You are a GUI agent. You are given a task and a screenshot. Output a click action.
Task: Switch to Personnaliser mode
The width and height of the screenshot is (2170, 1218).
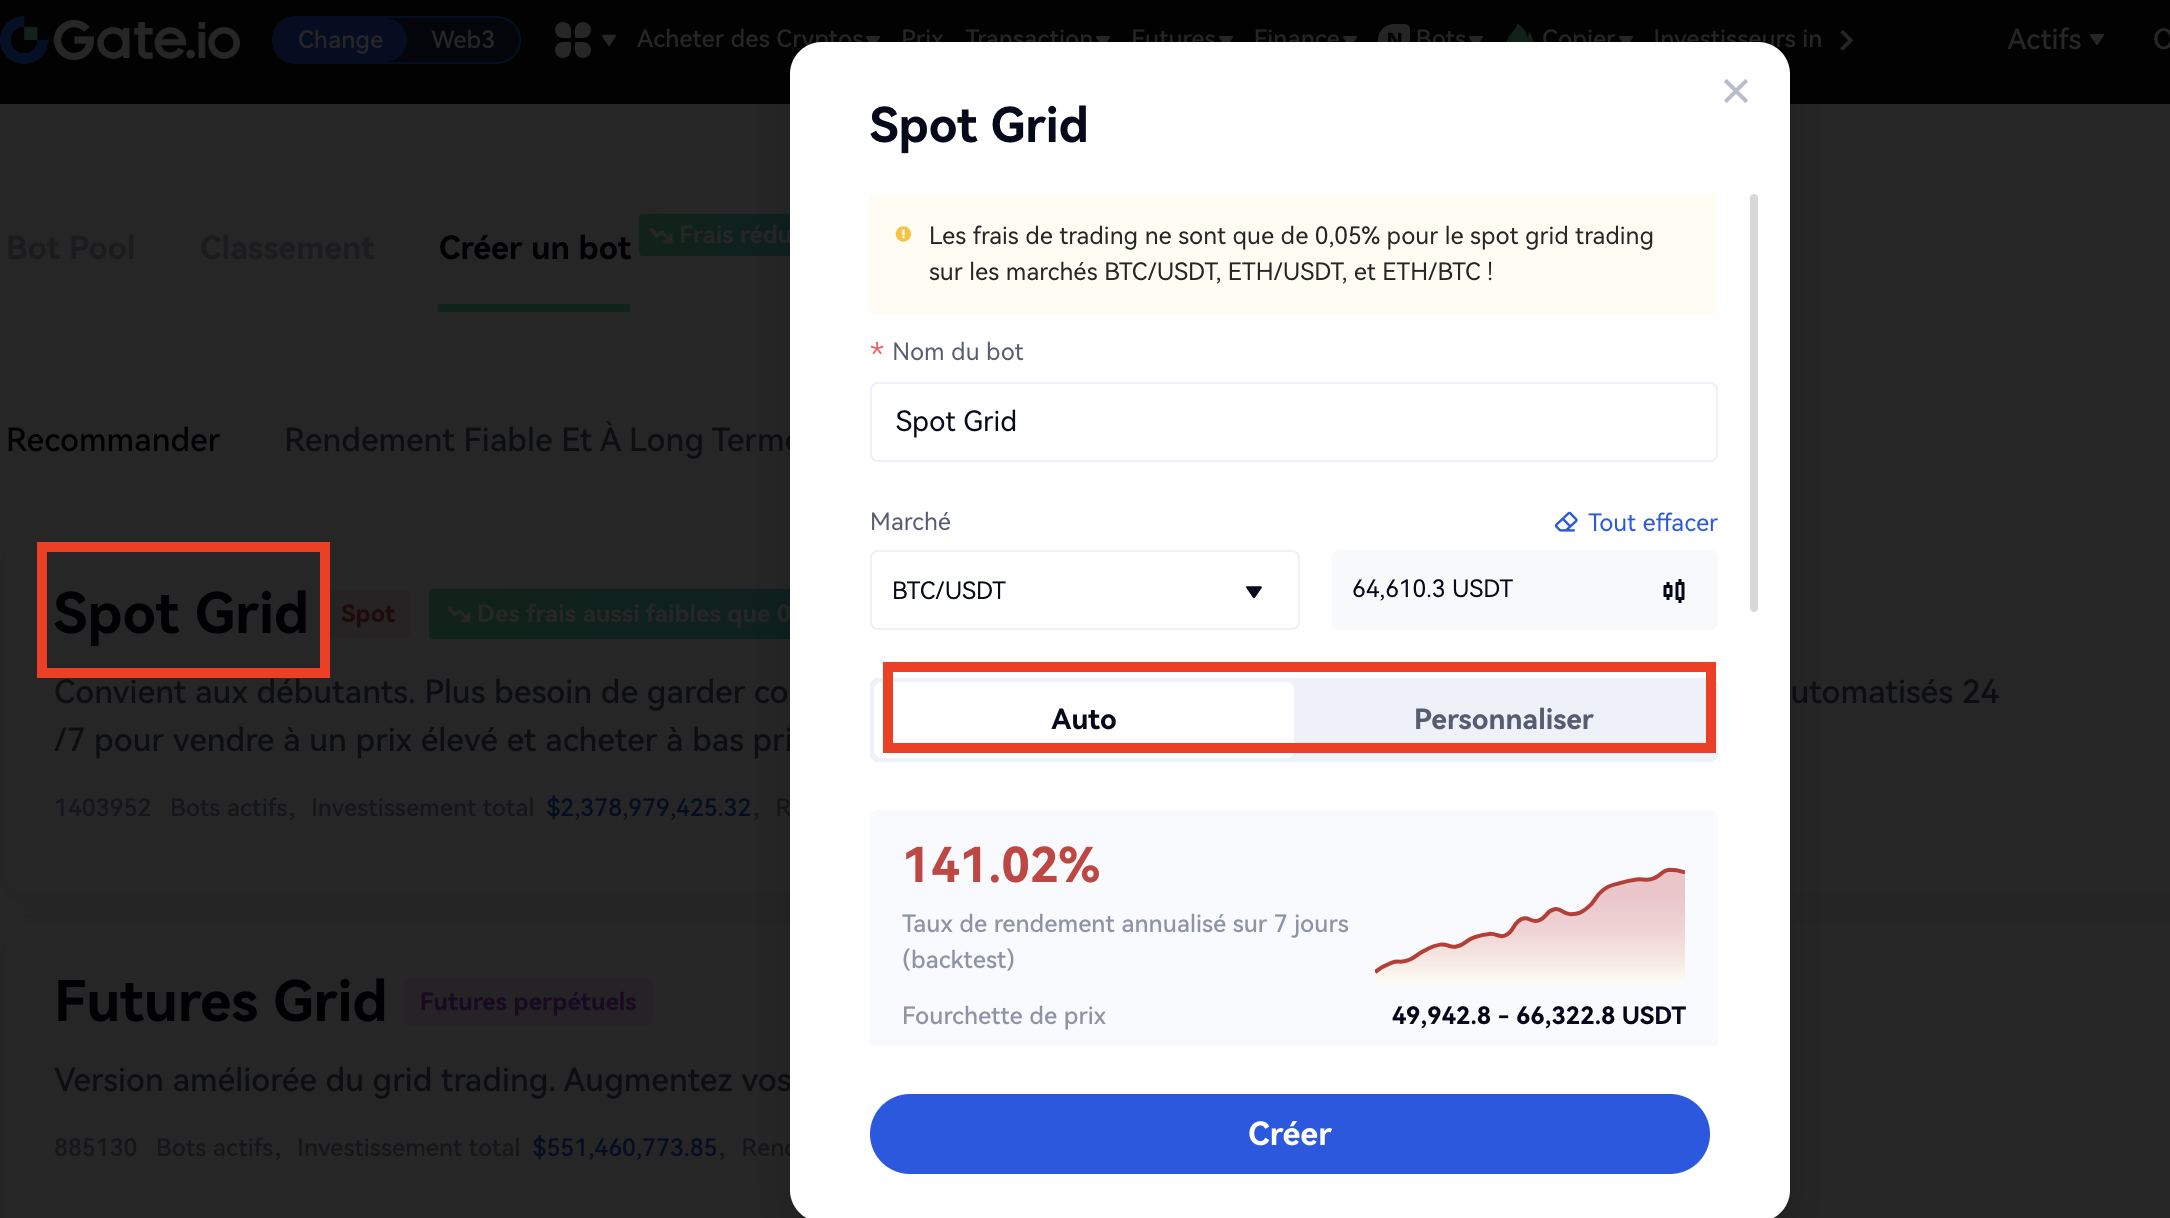click(x=1502, y=719)
